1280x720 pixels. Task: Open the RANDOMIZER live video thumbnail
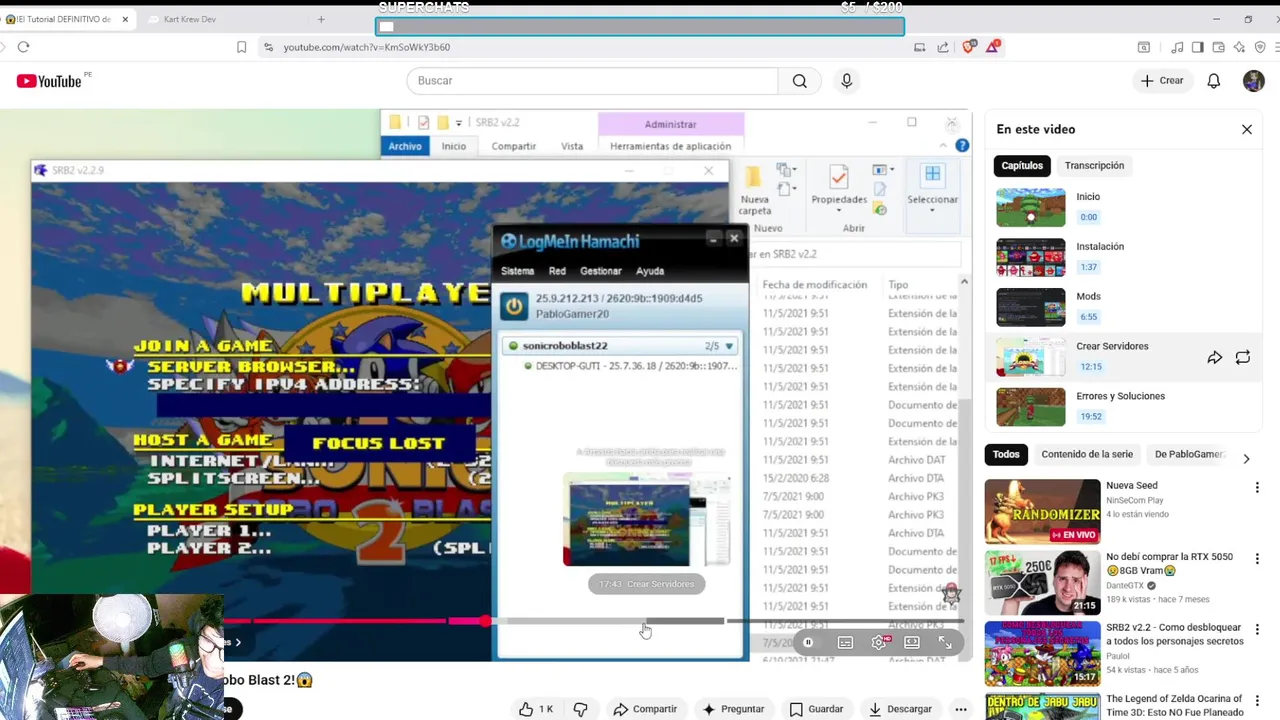point(1040,511)
